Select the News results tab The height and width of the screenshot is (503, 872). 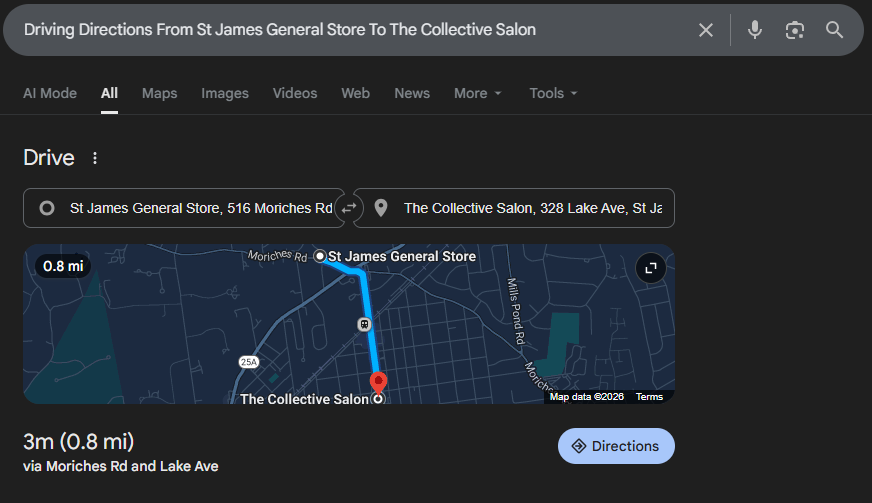point(412,93)
